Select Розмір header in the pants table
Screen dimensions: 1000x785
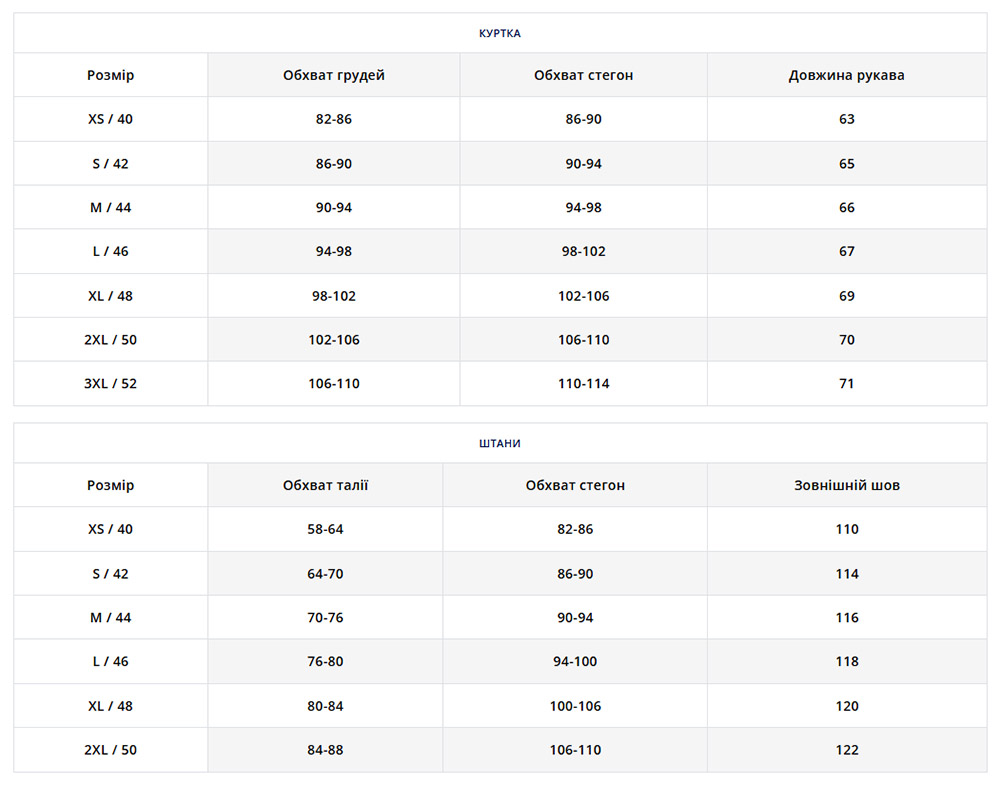[x=110, y=485]
